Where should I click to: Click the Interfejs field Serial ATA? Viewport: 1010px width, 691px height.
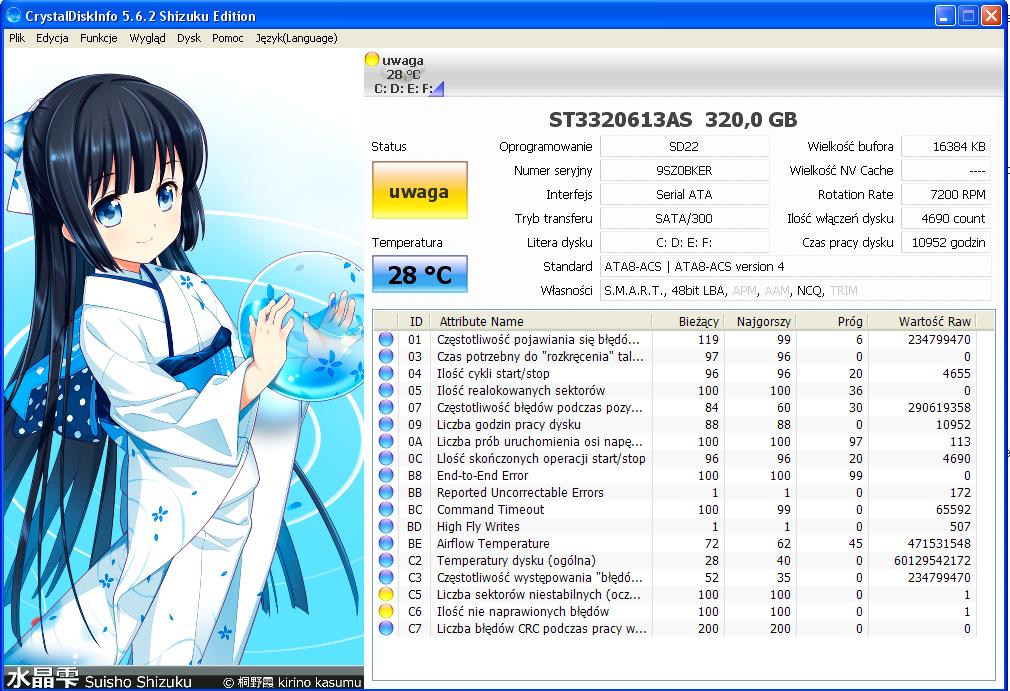[684, 194]
